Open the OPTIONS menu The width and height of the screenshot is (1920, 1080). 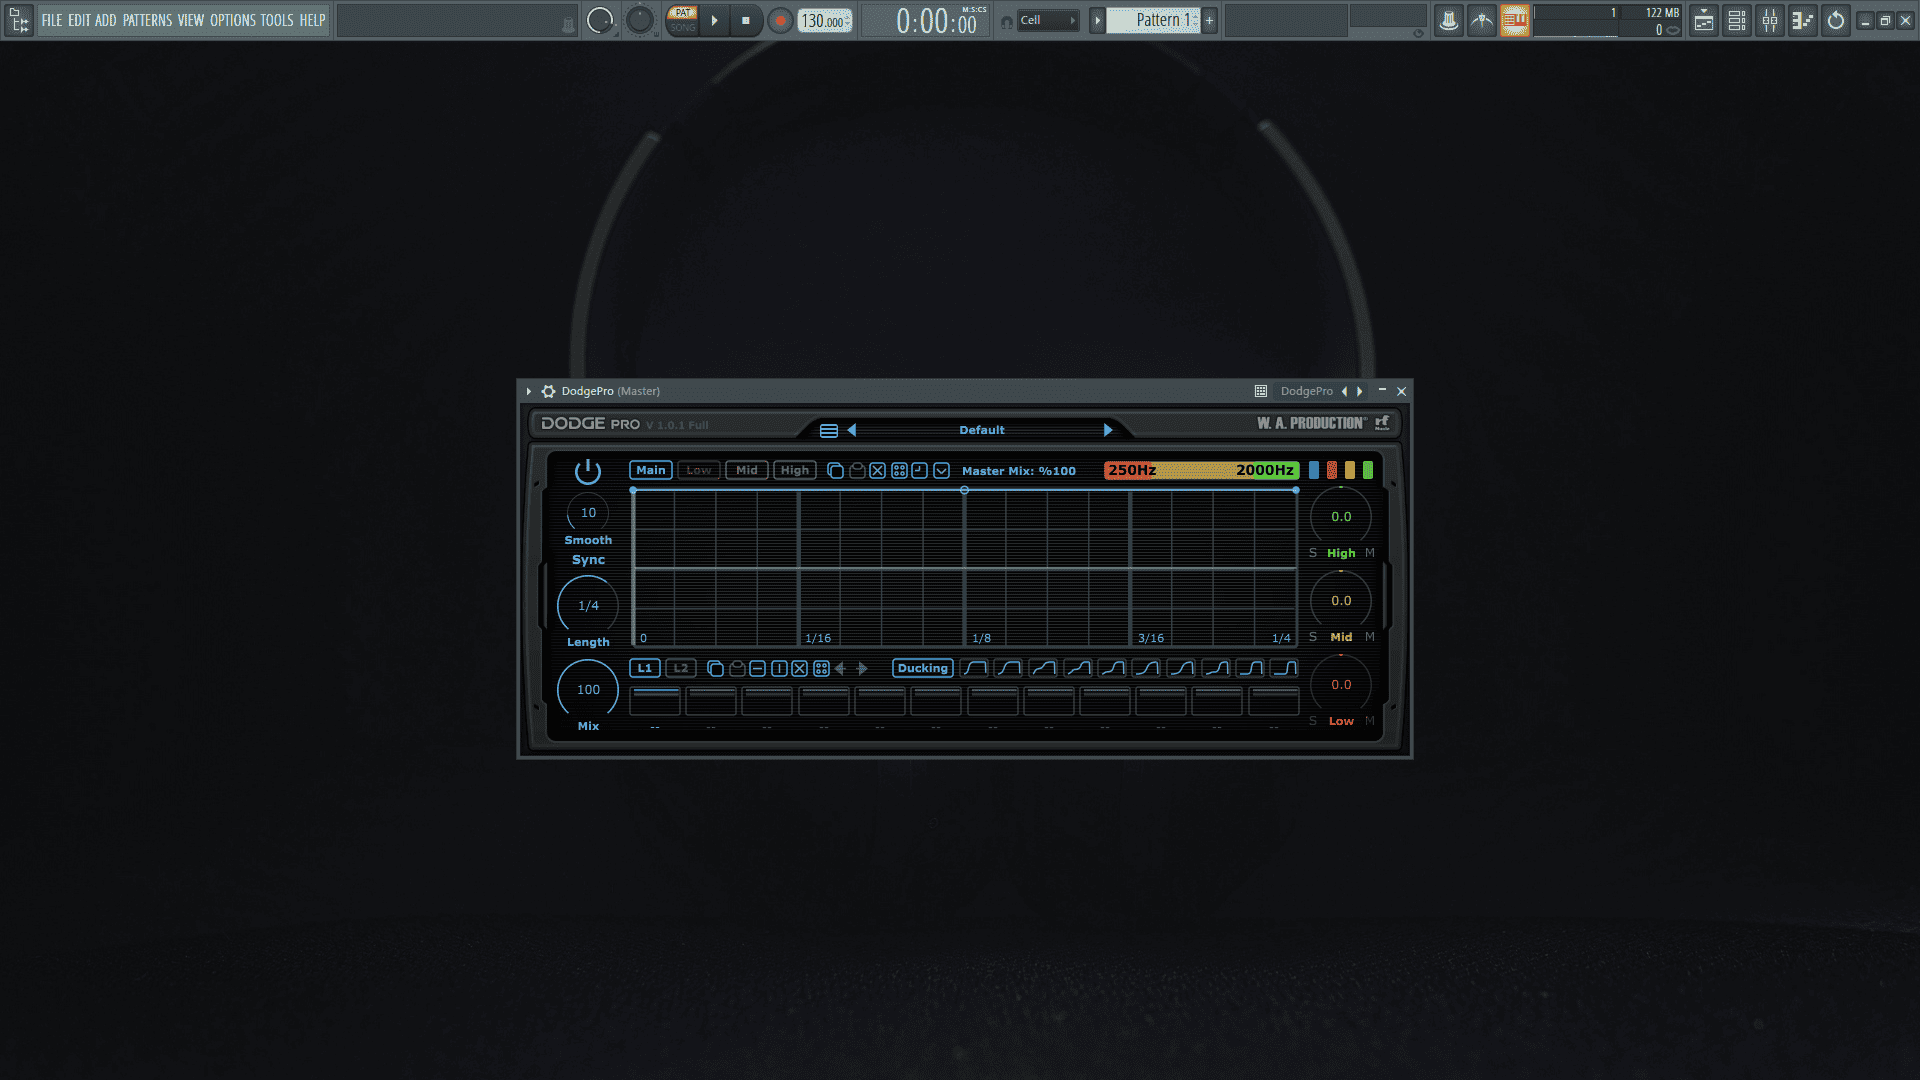click(x=233, y=20)
